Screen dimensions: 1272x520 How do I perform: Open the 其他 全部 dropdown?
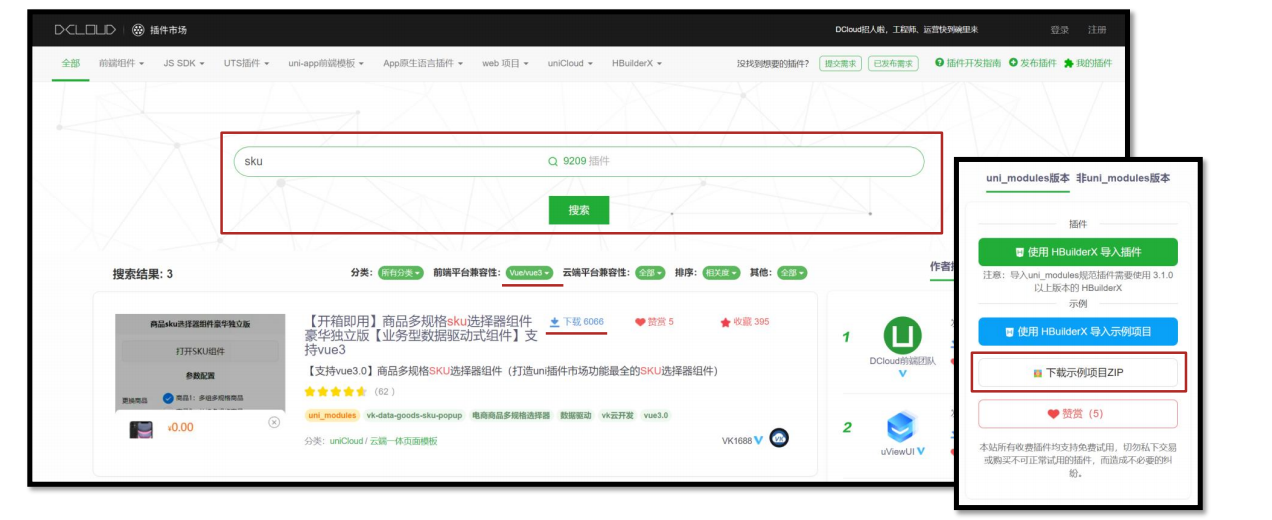tap(792, 272)
